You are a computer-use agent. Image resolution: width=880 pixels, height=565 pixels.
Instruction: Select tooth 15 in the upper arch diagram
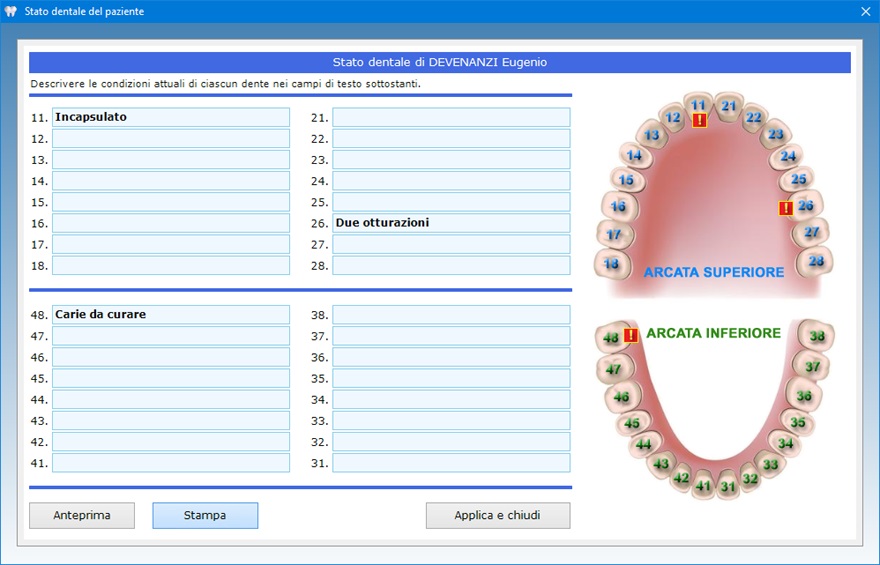626,180
